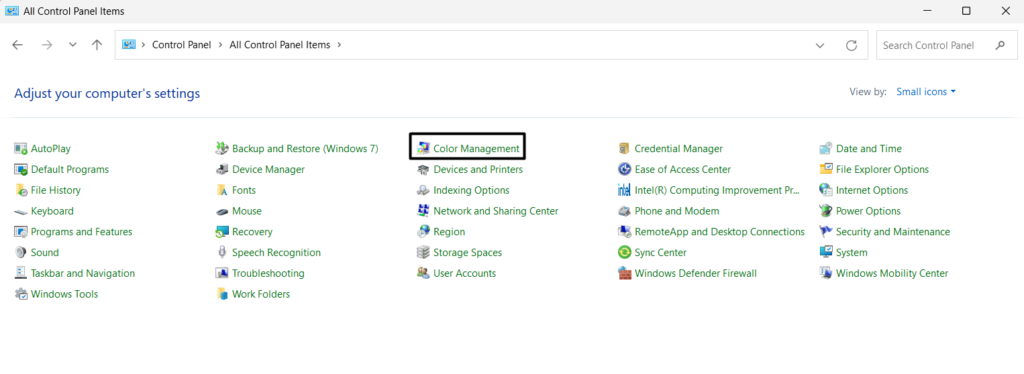This screenshot has width=1024, height=374.
Task: Open the User Accounts link
Action: (x=464, y=273)
